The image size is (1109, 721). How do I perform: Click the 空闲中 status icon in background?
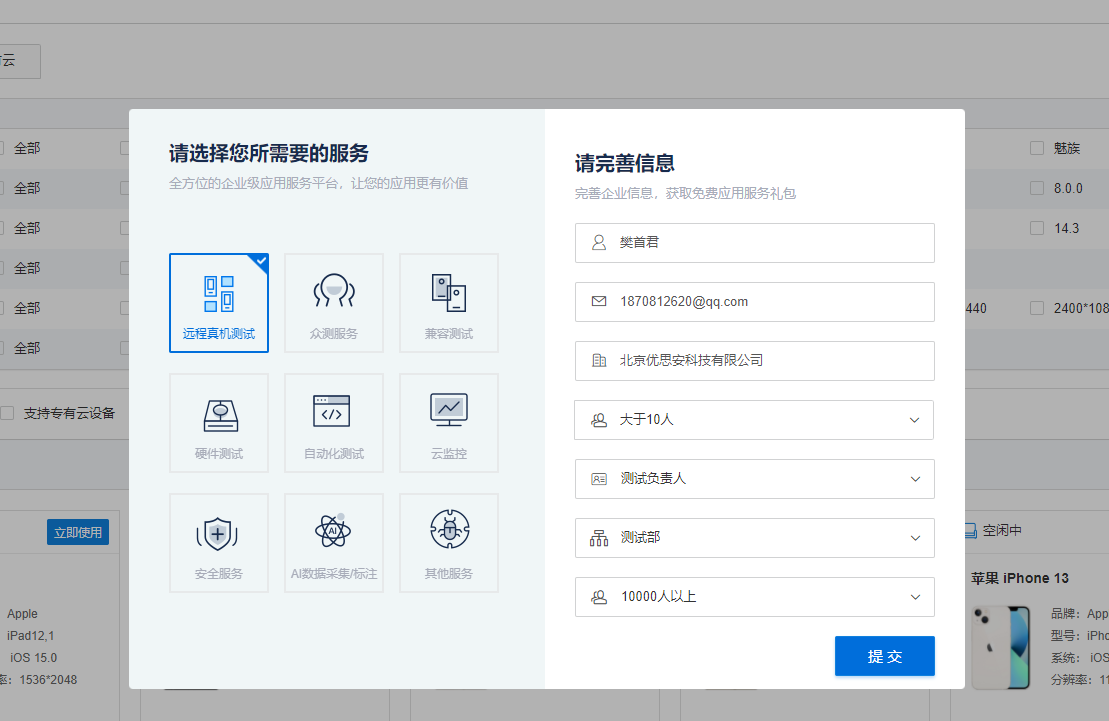point(971,531)
